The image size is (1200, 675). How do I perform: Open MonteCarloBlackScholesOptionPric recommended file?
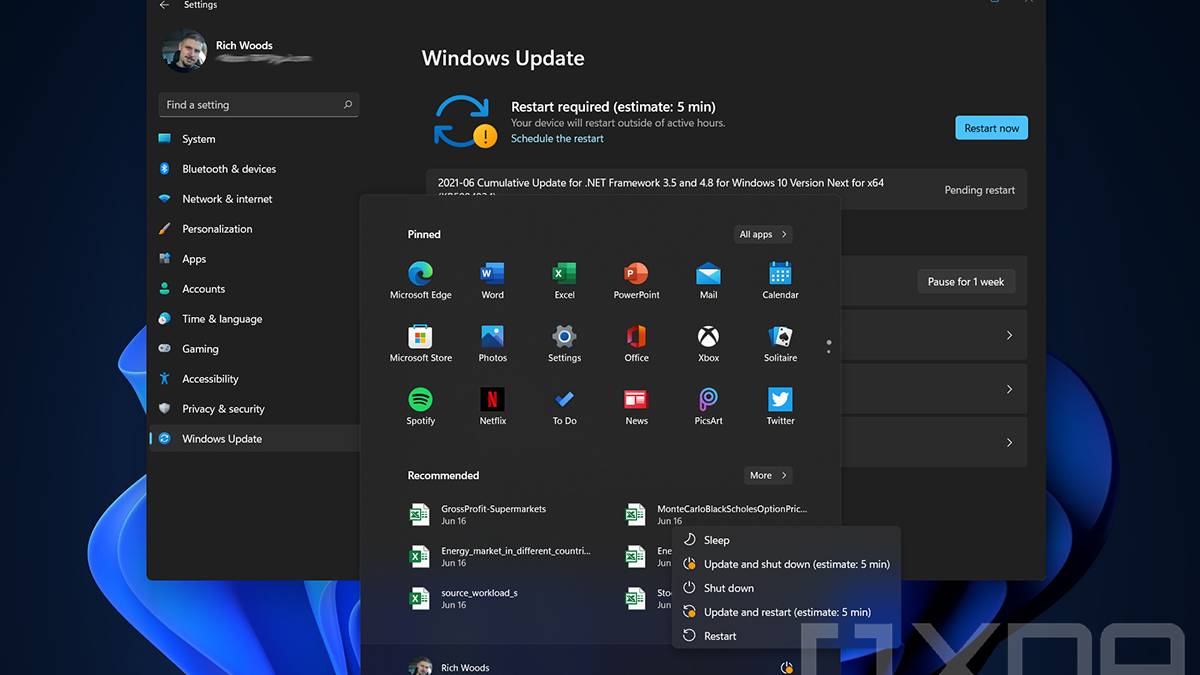click(x=716, y=514)
